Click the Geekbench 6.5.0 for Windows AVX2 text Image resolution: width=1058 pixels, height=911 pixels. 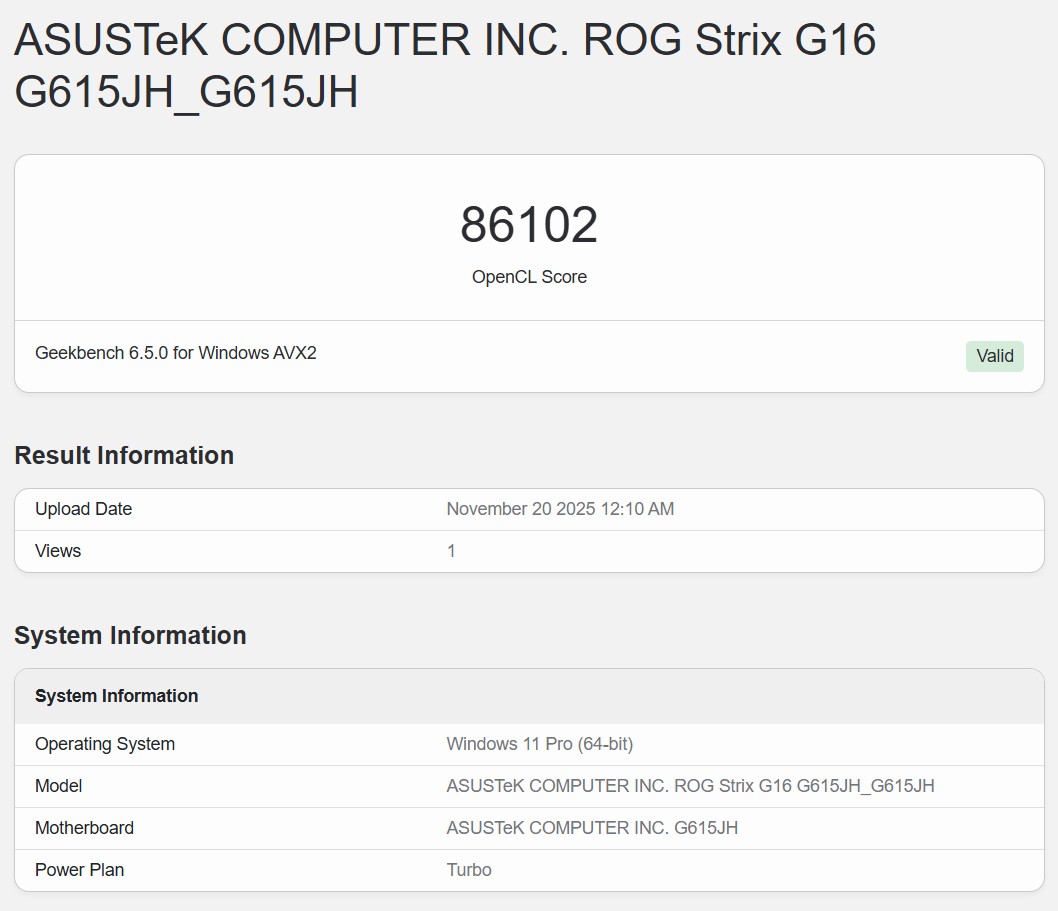coord(176,353)
